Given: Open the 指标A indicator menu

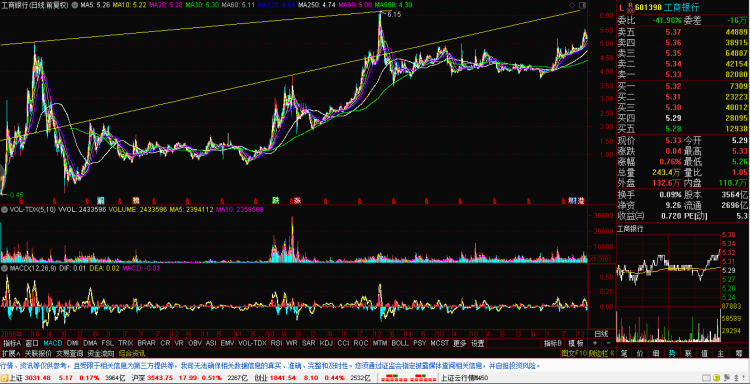Looking at the screenshot, I should 12,343.
